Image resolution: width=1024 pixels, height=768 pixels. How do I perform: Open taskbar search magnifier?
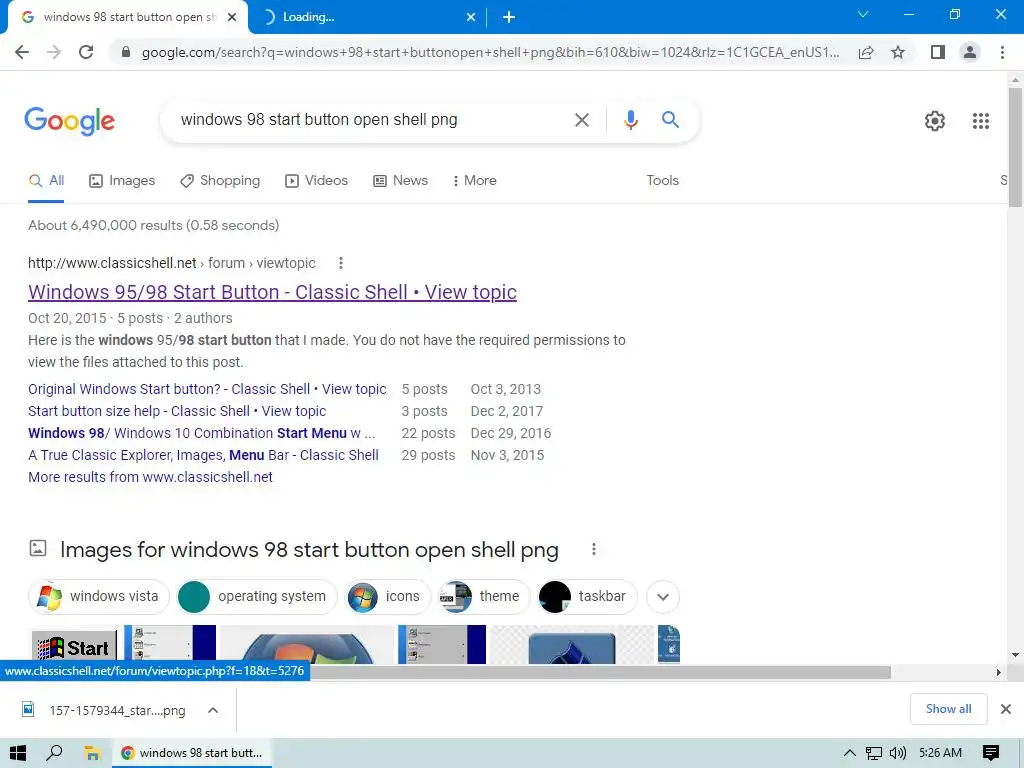[54, 753]
